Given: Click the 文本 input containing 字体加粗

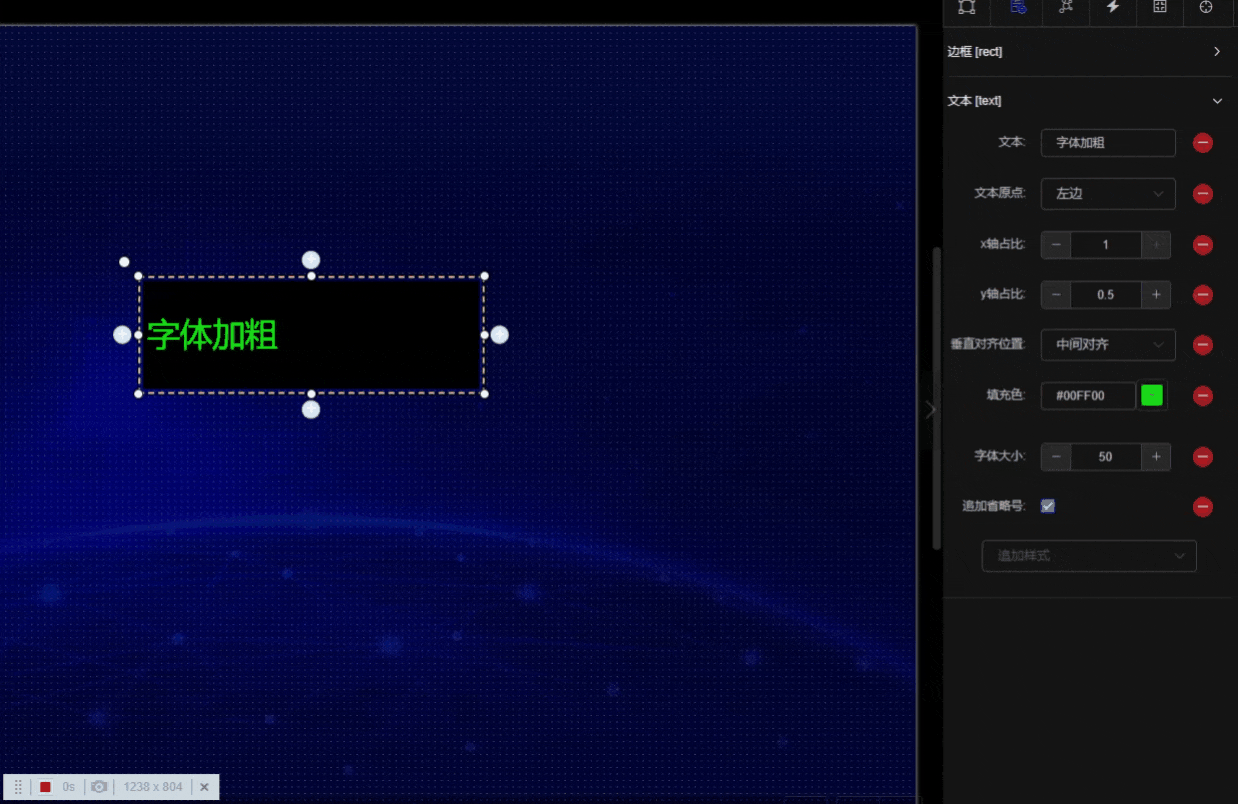Looking at the screenshot, I should coord(1108,143).
